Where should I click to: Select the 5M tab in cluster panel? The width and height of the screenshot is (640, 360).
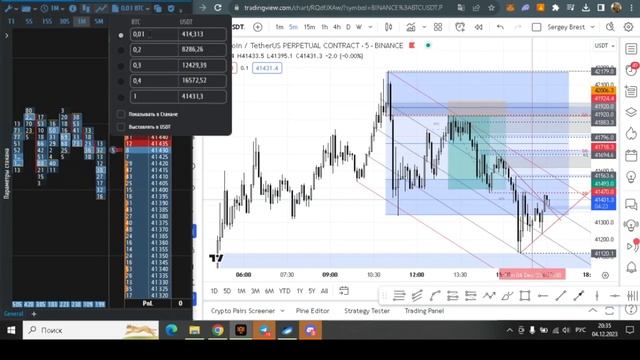(x=99, y=21)
